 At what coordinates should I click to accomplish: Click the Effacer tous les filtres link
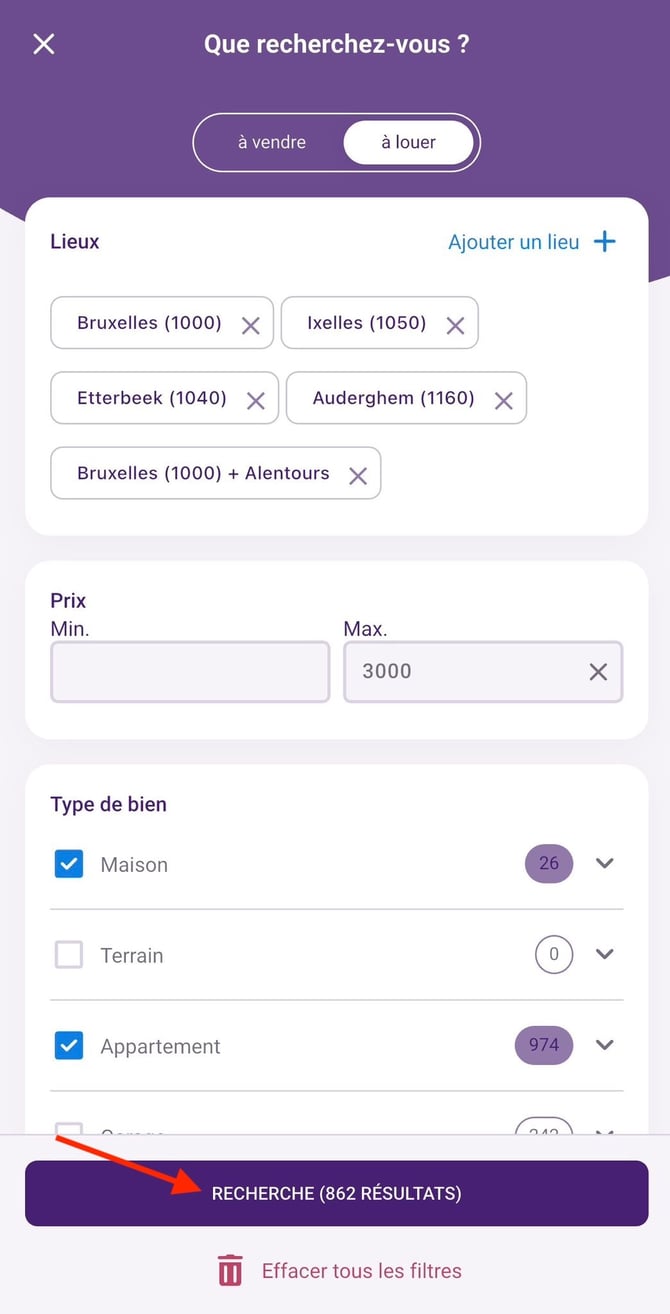click(361, 1270)
